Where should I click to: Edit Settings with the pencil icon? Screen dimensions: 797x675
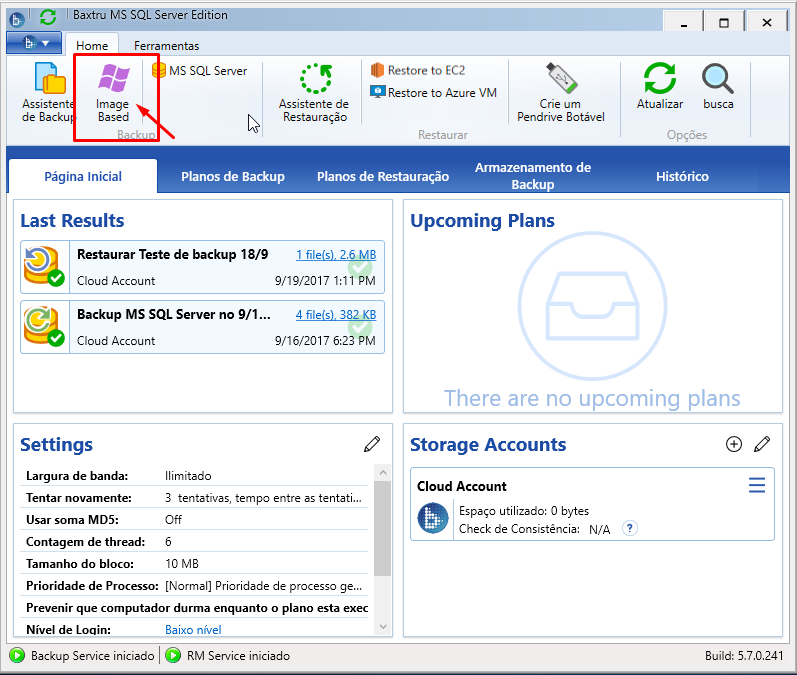tap(372, 444)
